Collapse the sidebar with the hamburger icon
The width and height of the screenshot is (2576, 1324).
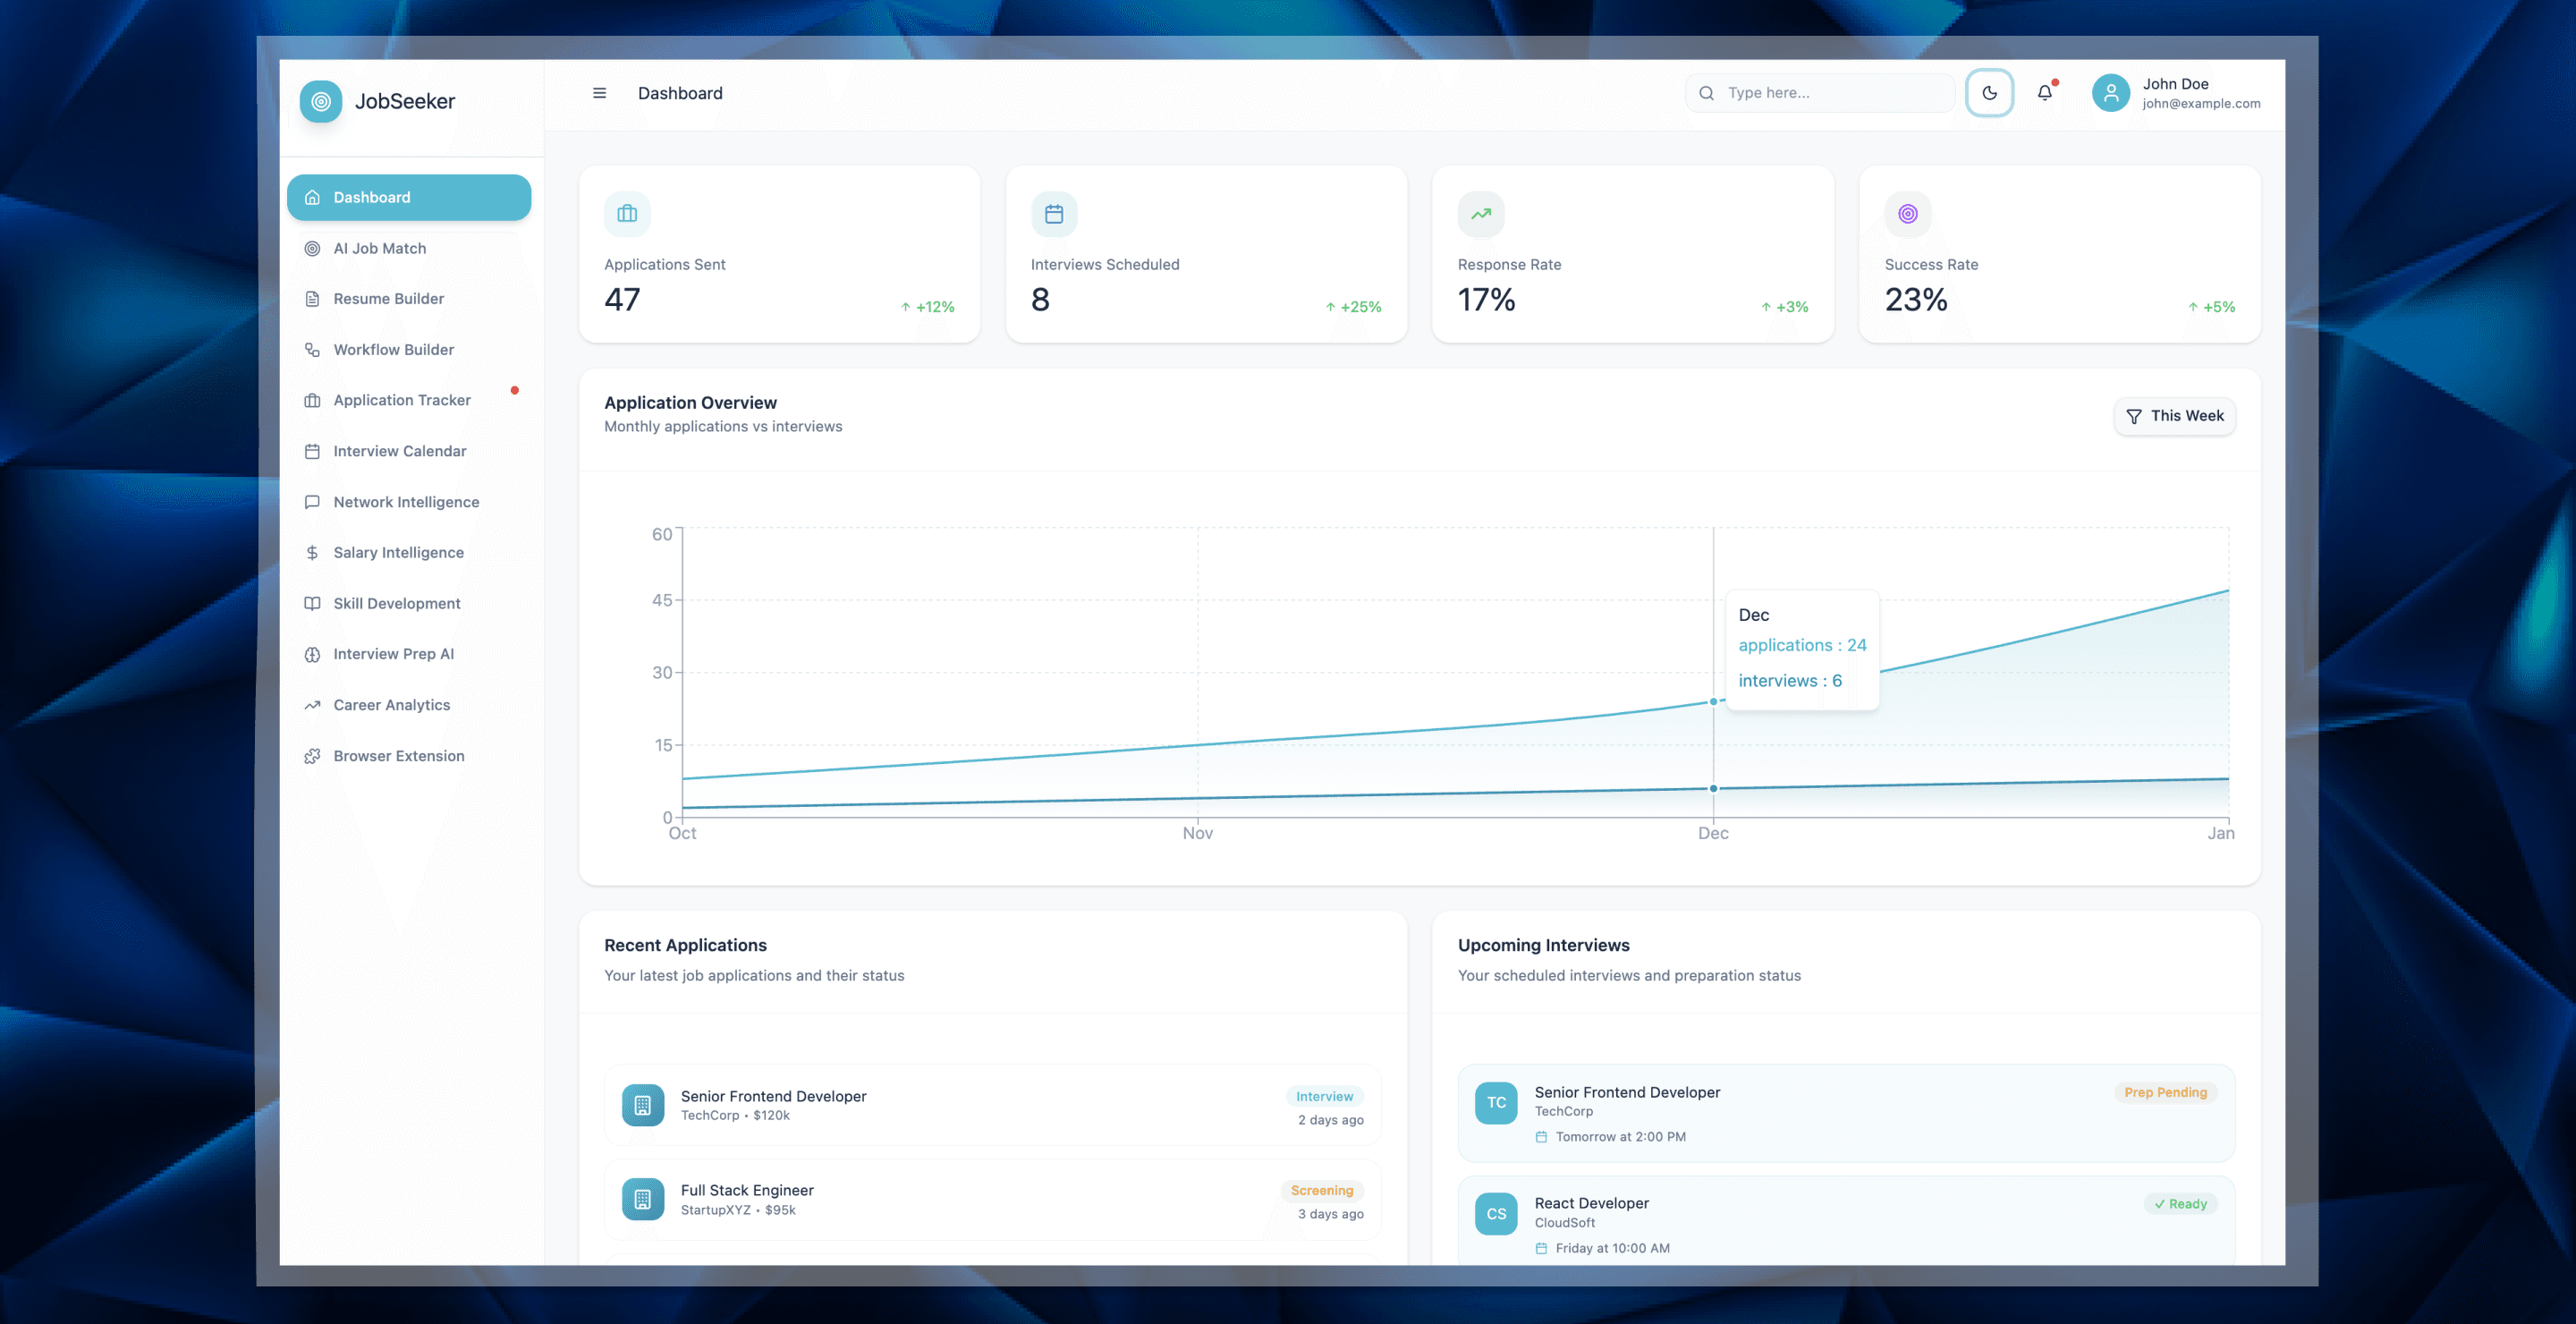pyautogui.click(x=599, y=93)
